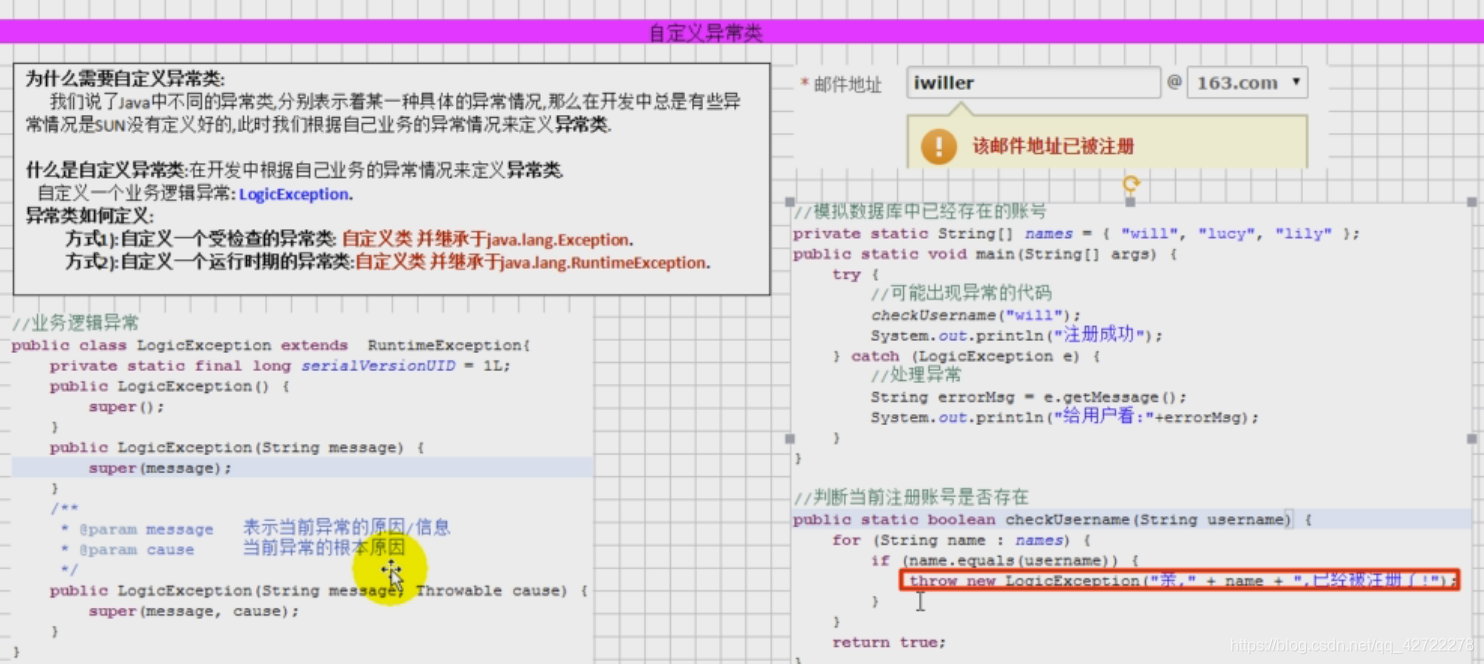Click the 'public LogicException() {' constructor line
1484x664 pixels.
[x=170, y=386]
